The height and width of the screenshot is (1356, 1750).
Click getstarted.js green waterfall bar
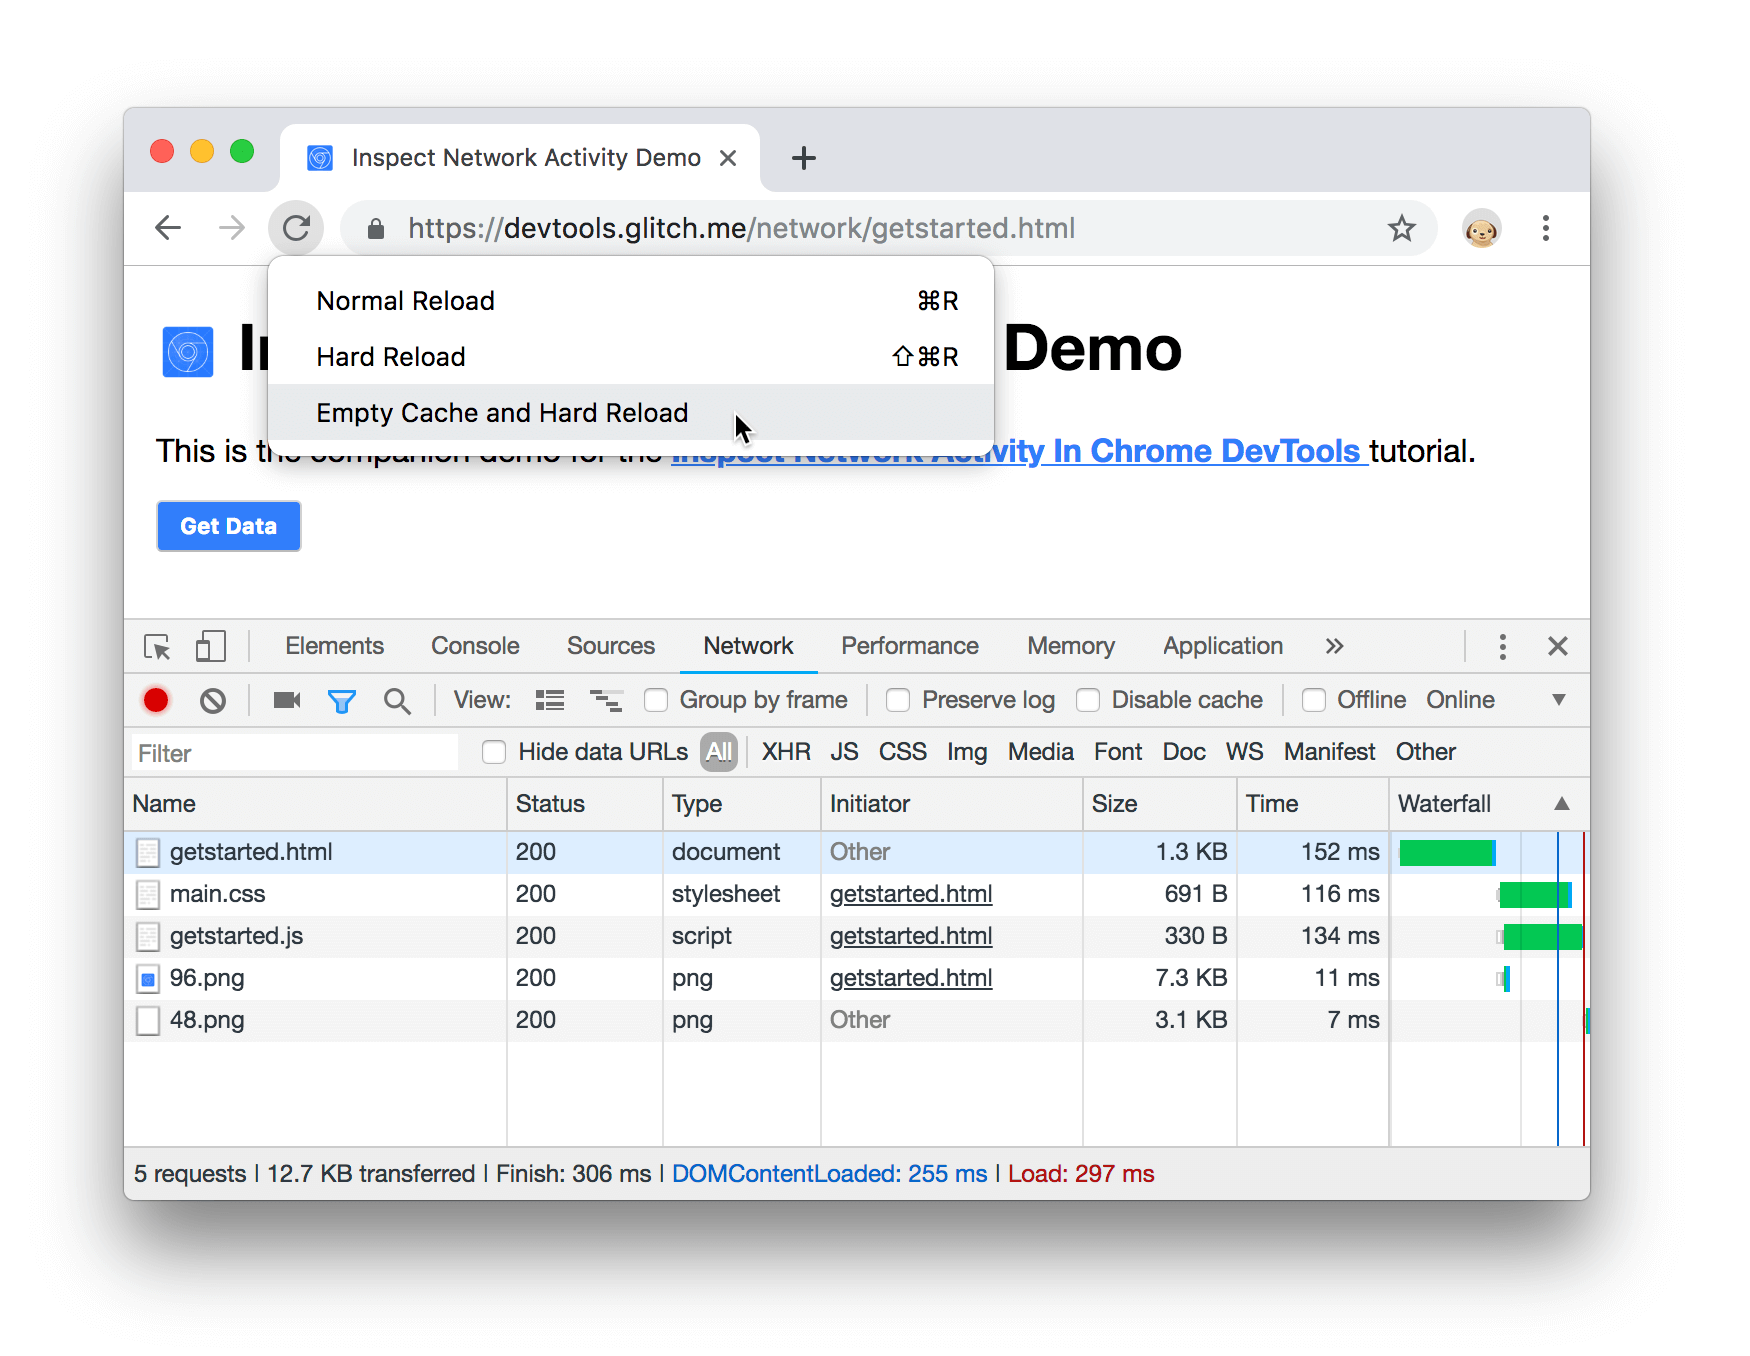coord(1543,937)
